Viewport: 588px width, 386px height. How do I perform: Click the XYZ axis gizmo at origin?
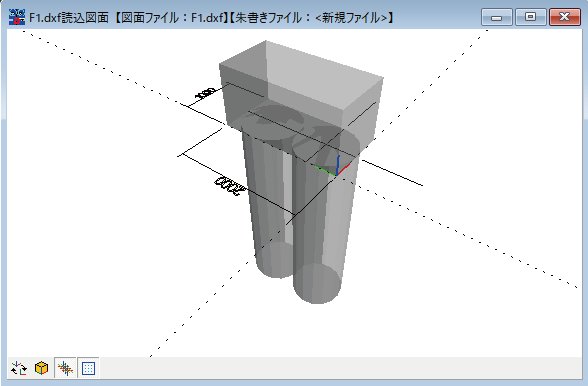(335, 167)
